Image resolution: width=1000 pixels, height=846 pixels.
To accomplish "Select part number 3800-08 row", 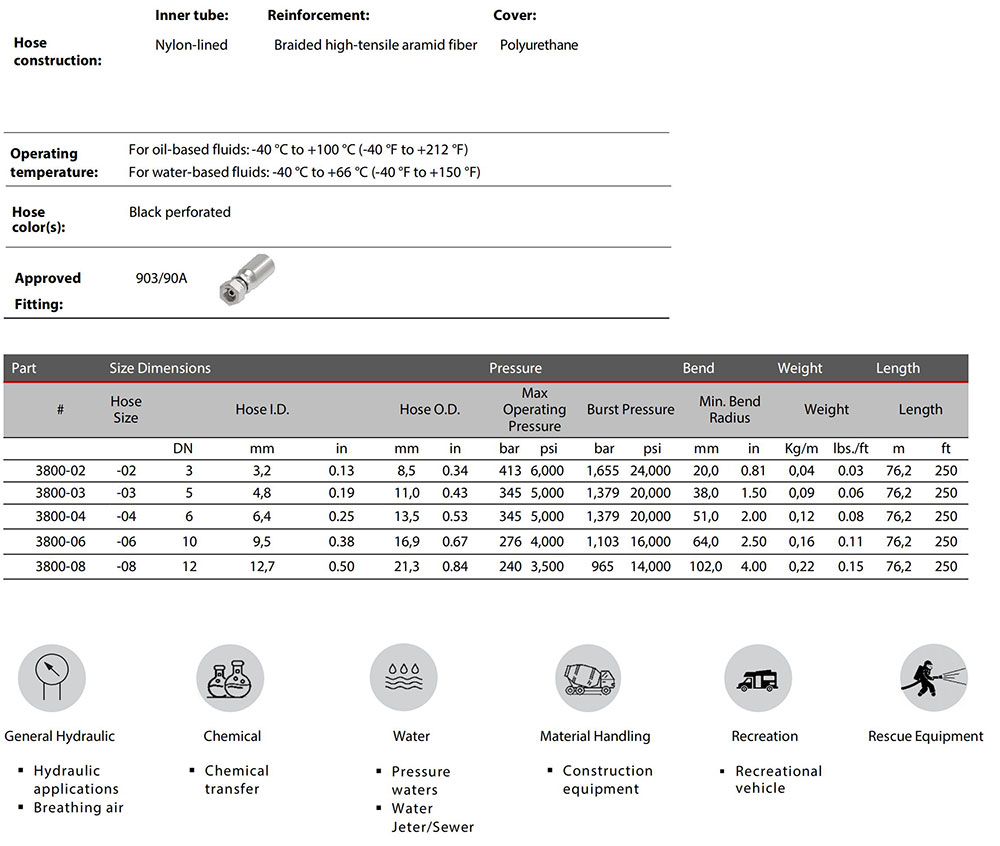I will pyautogui.click(x=60, y=566).
